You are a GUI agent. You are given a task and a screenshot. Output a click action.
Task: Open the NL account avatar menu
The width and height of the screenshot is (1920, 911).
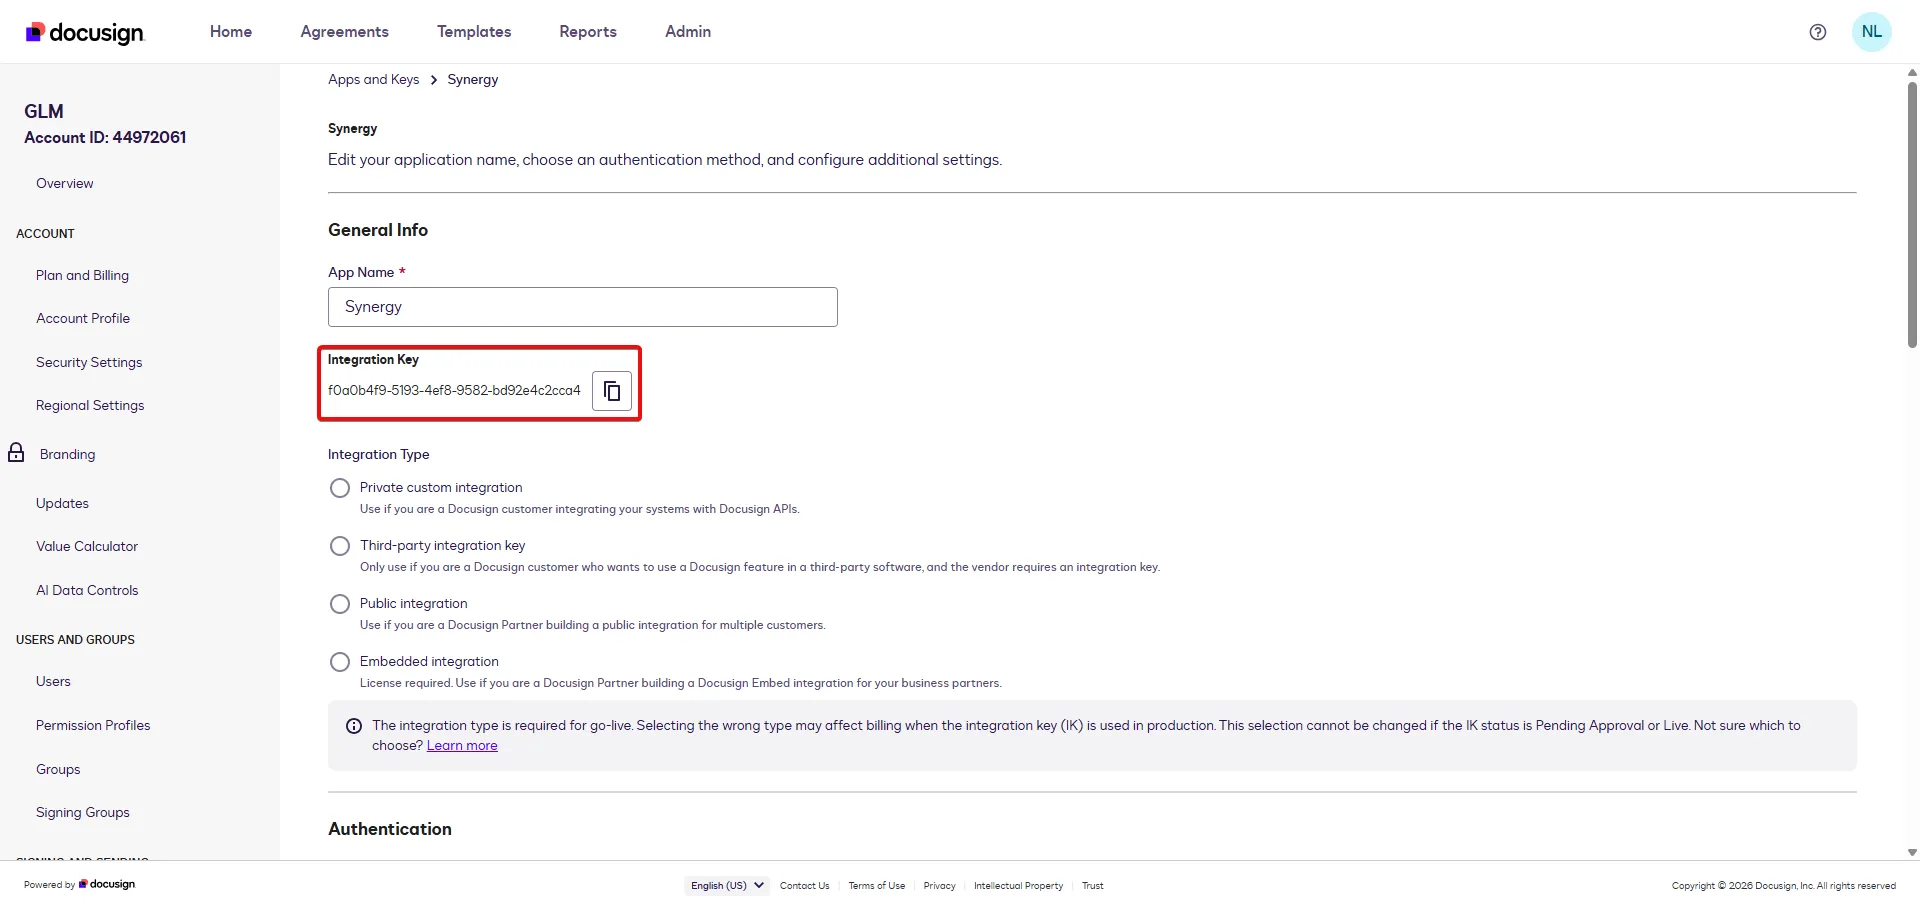(x=1872, y=31)
